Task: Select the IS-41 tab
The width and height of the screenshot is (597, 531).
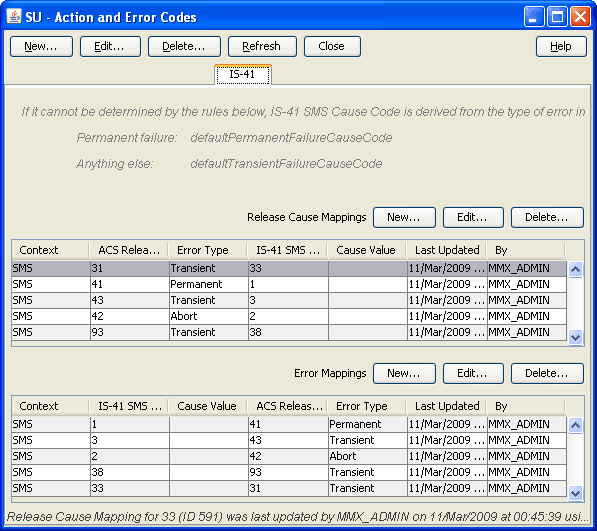Action: coord(243,74)
